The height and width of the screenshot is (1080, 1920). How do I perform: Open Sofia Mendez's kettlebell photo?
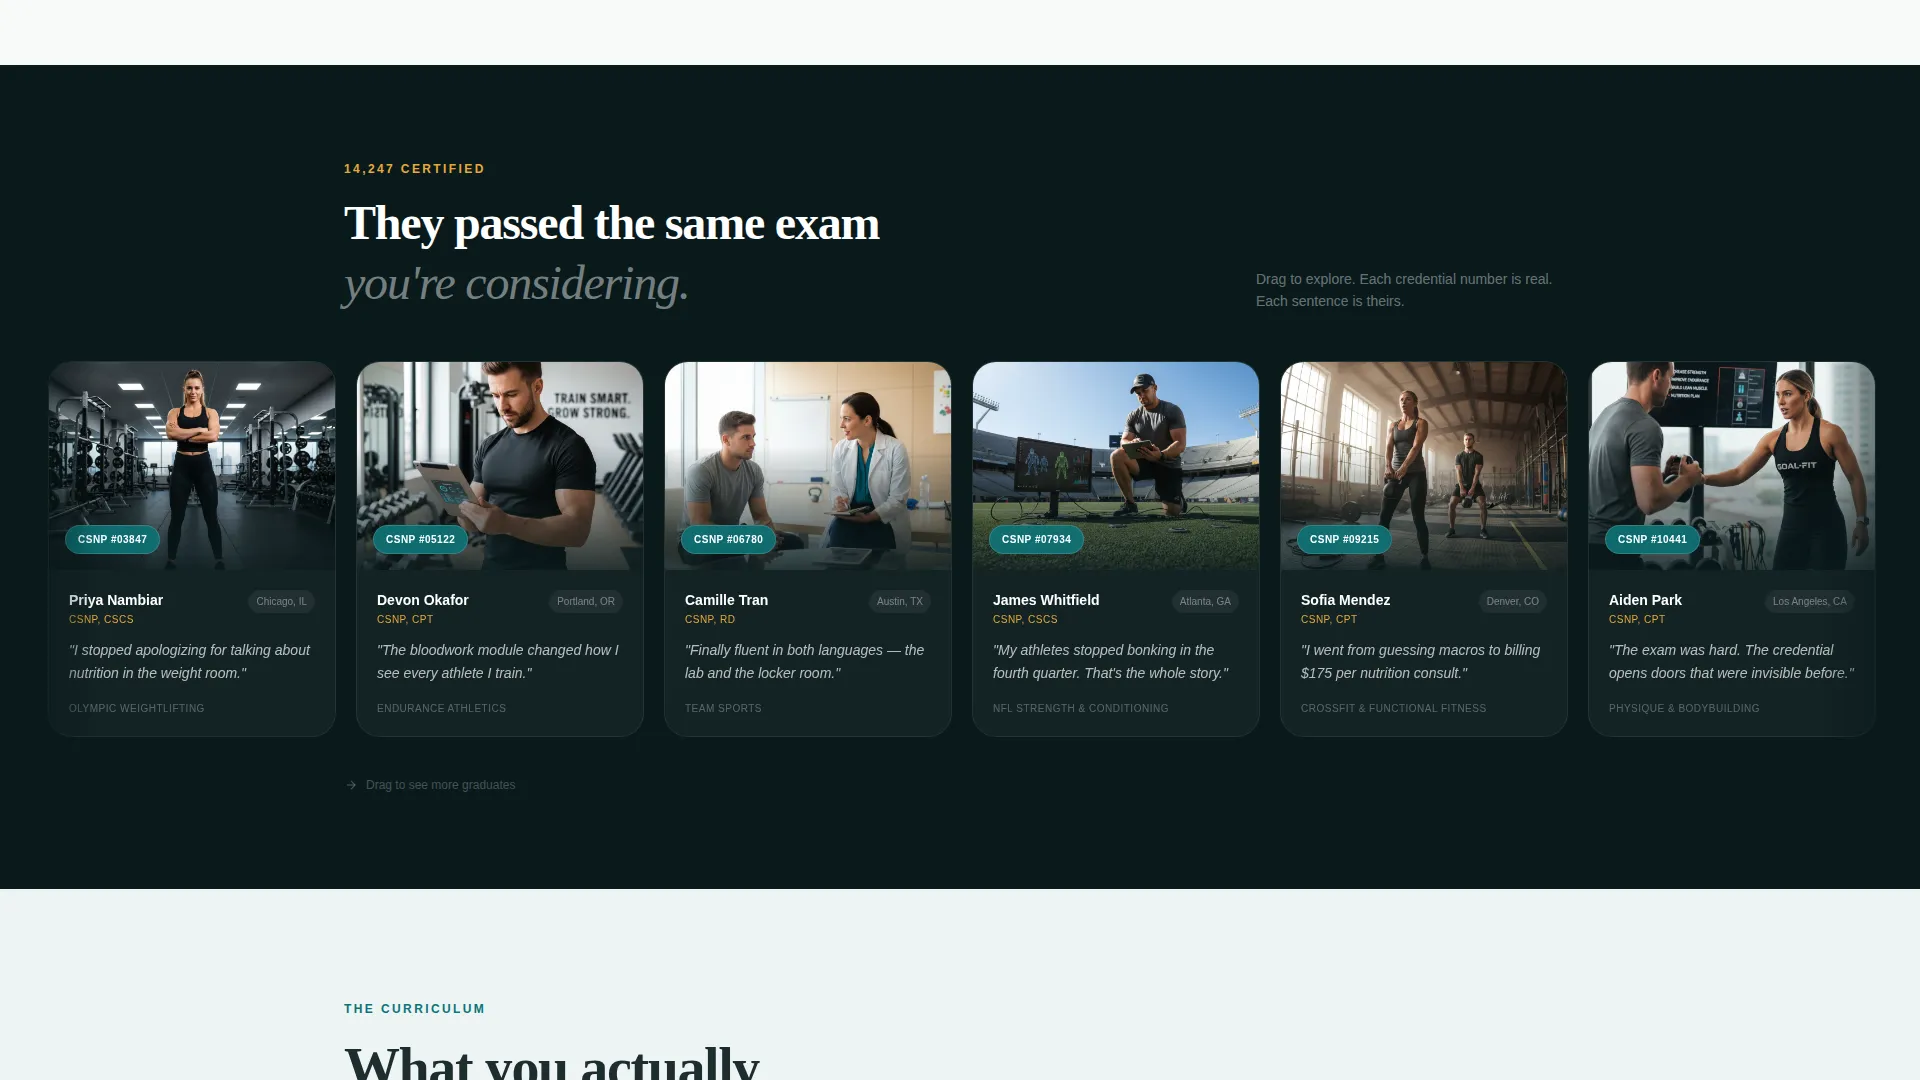tap(1424, 466)
